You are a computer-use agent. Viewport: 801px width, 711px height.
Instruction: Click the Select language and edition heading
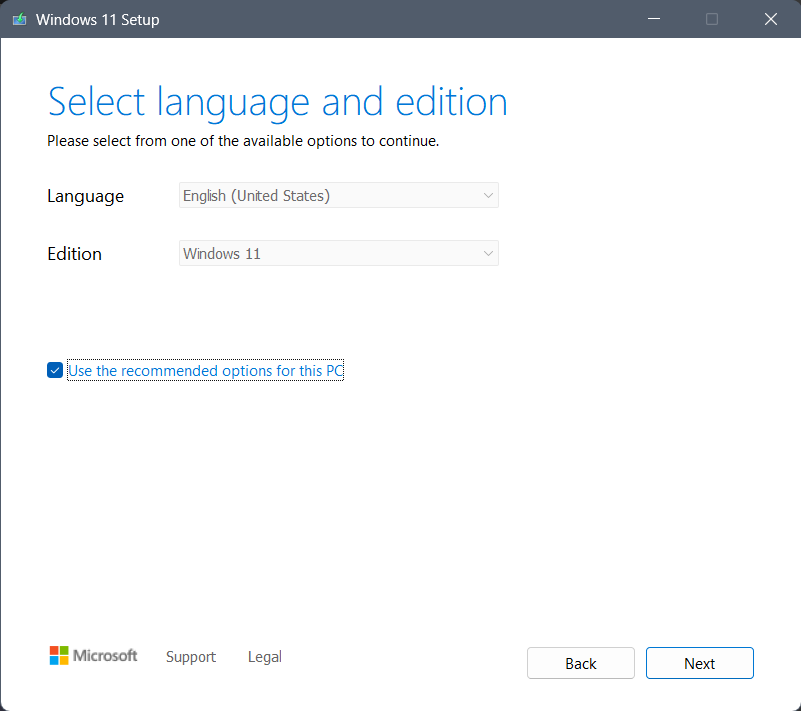(277, 101)
